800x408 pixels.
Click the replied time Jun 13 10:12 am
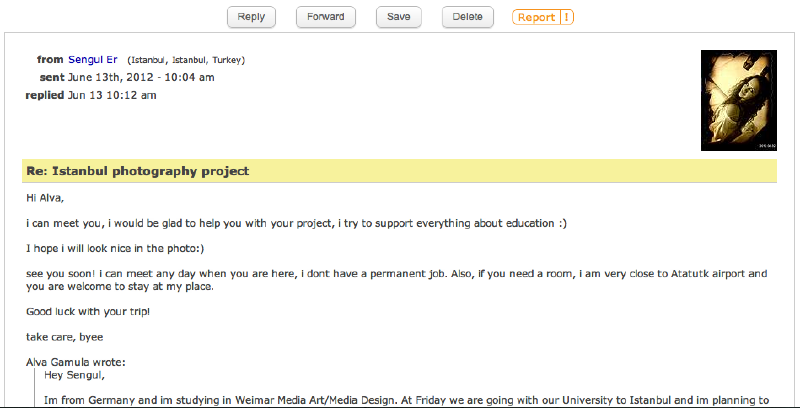coord(112,95)
